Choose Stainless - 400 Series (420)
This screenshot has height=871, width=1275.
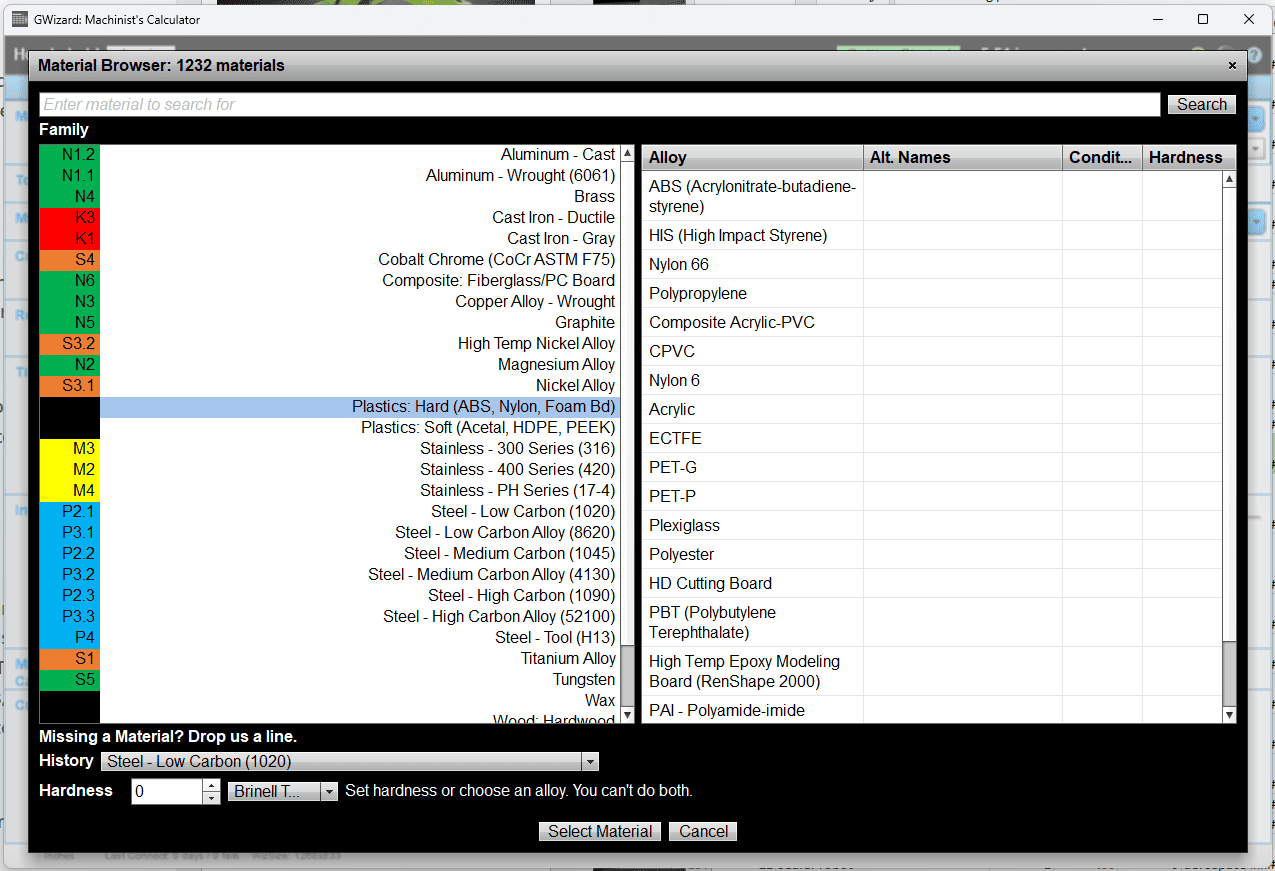pos(330,470)
